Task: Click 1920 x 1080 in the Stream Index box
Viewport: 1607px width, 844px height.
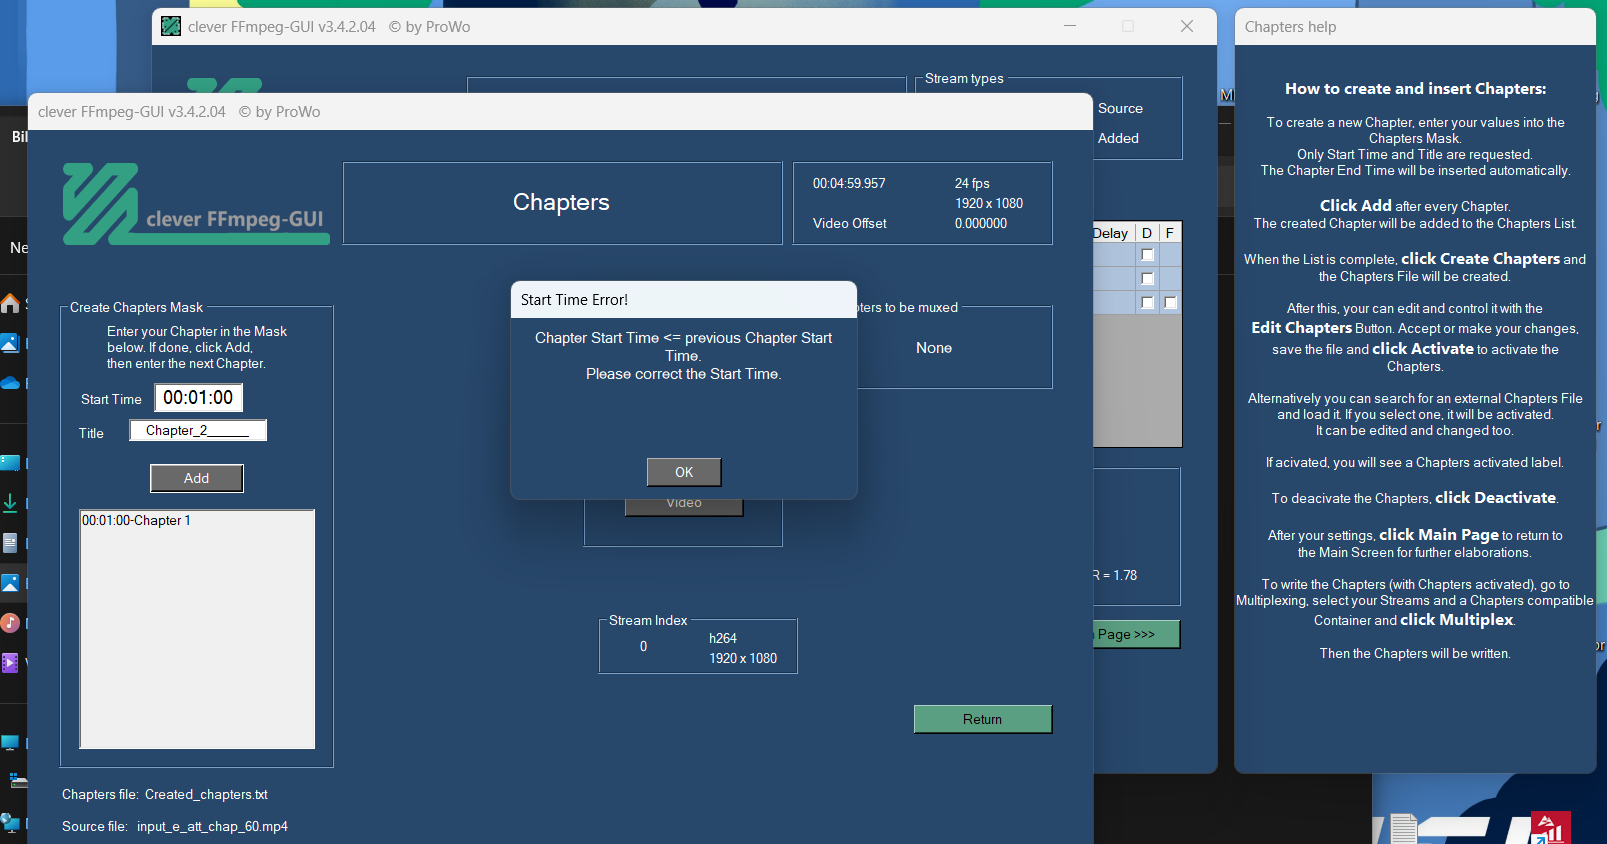Action: coord(743,659)
